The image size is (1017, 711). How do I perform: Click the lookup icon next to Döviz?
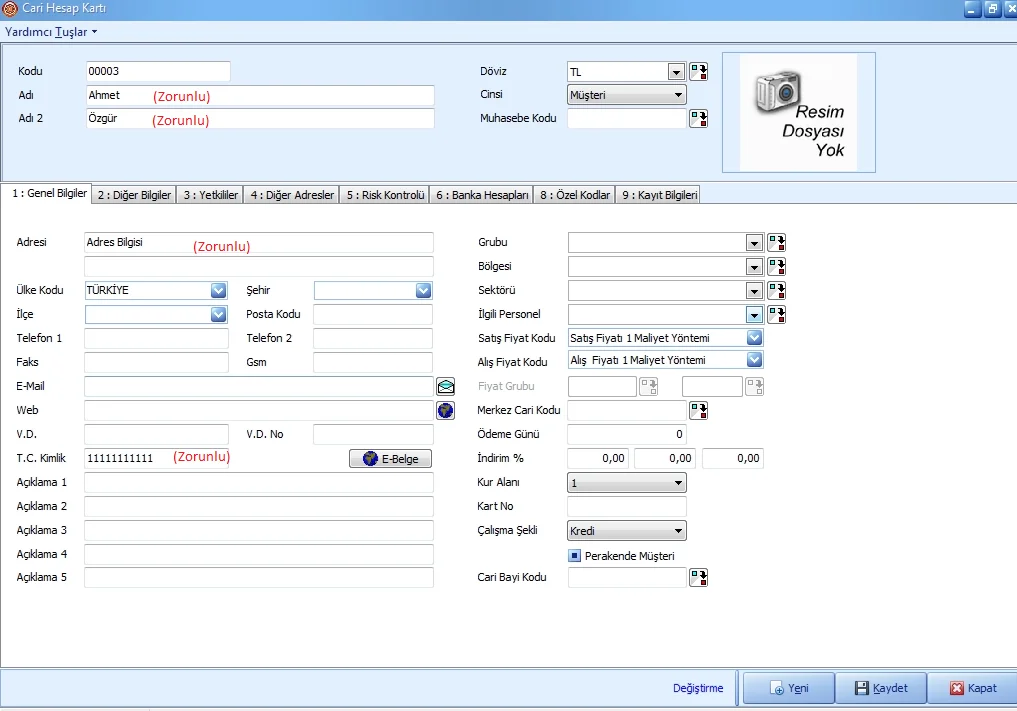[698, 72]
